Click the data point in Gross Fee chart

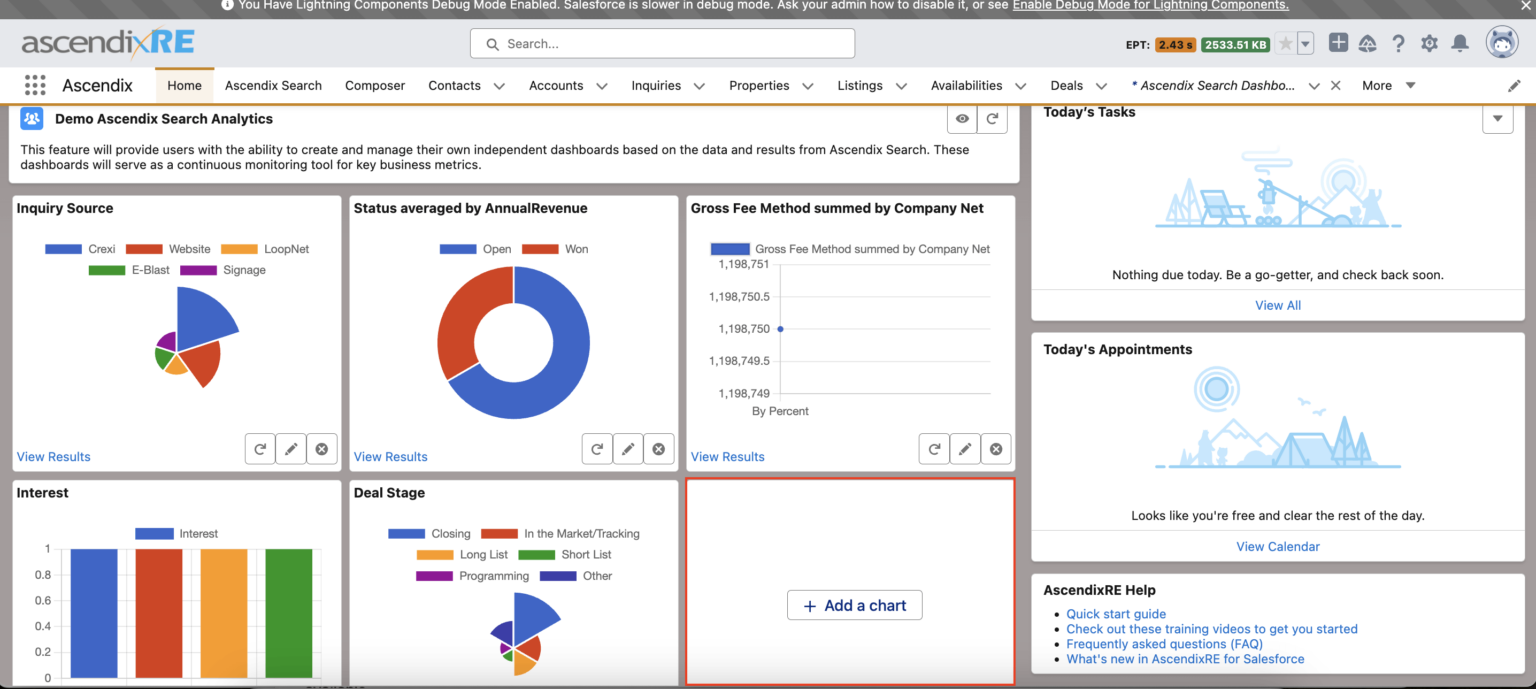pyautogui.click(x=780, y=329)
